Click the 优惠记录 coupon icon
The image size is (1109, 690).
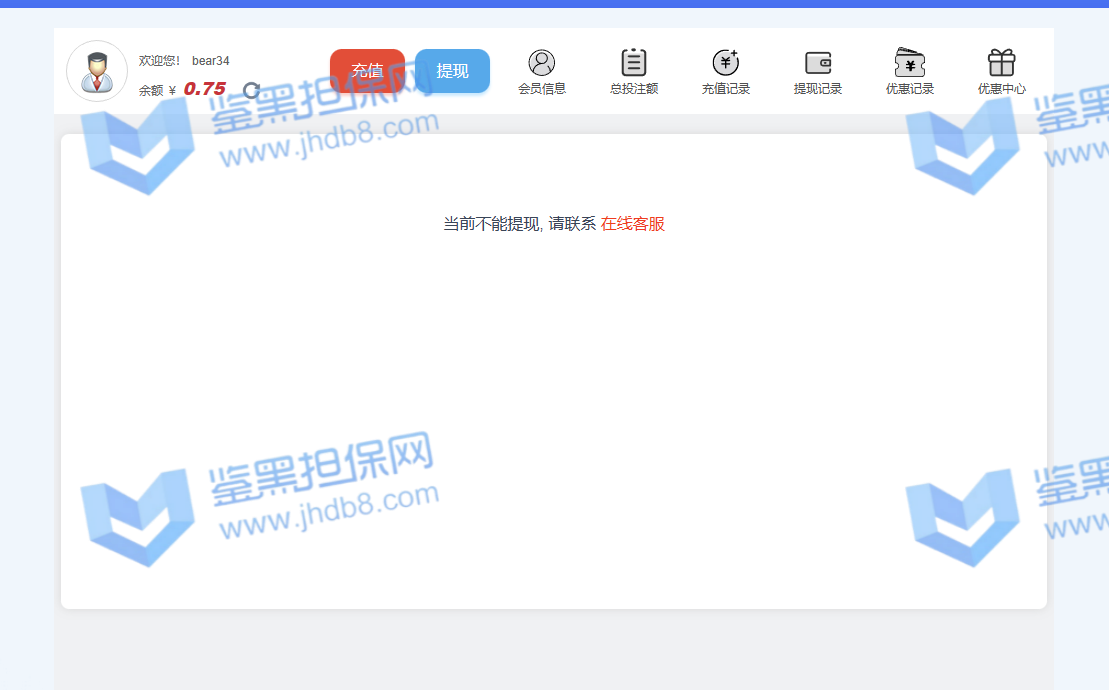pyautogui.click(x=910, y=63)
